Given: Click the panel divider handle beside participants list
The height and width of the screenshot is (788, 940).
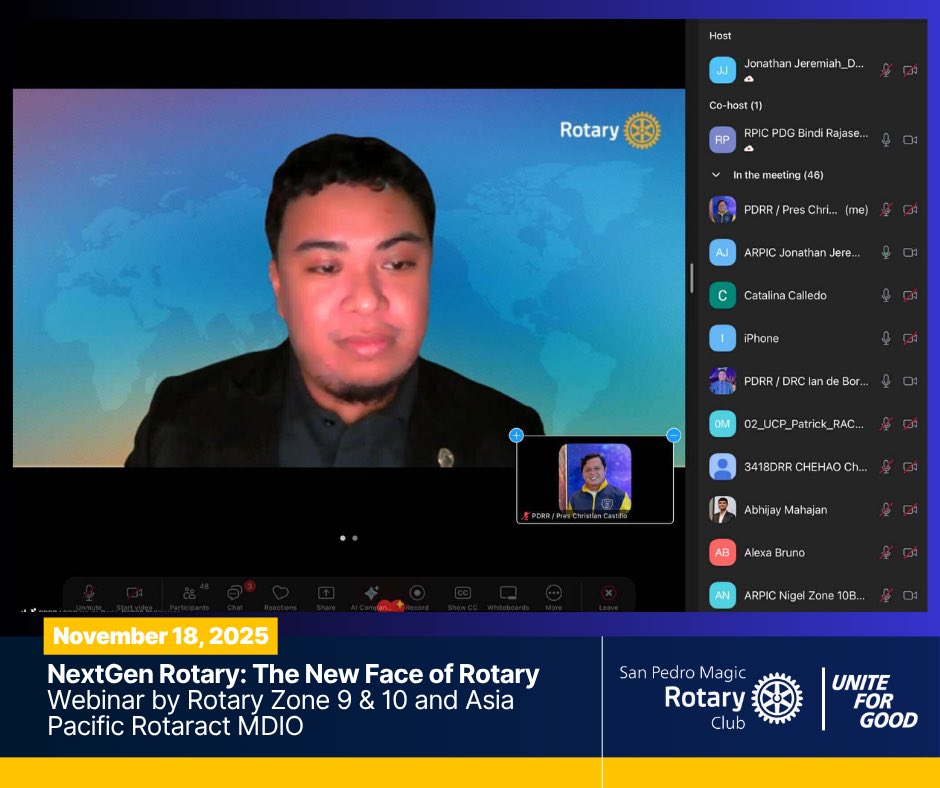Looking at the screenshot, I should 691,278.
